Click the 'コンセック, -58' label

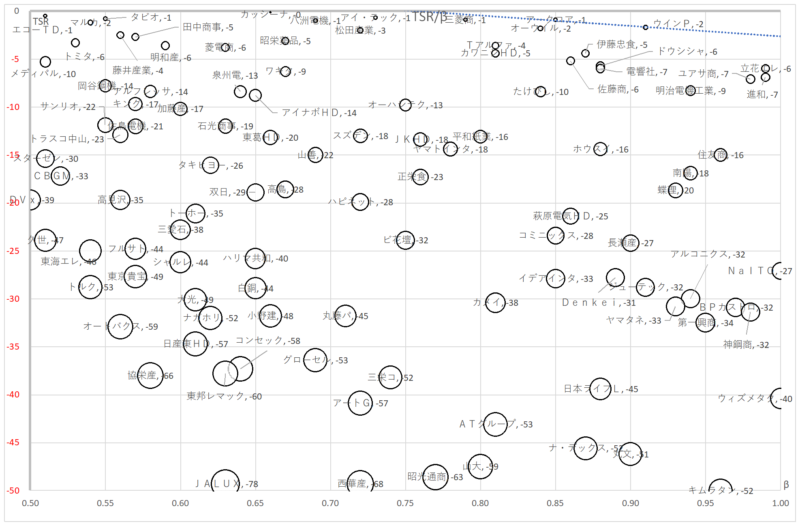(268, 340)
